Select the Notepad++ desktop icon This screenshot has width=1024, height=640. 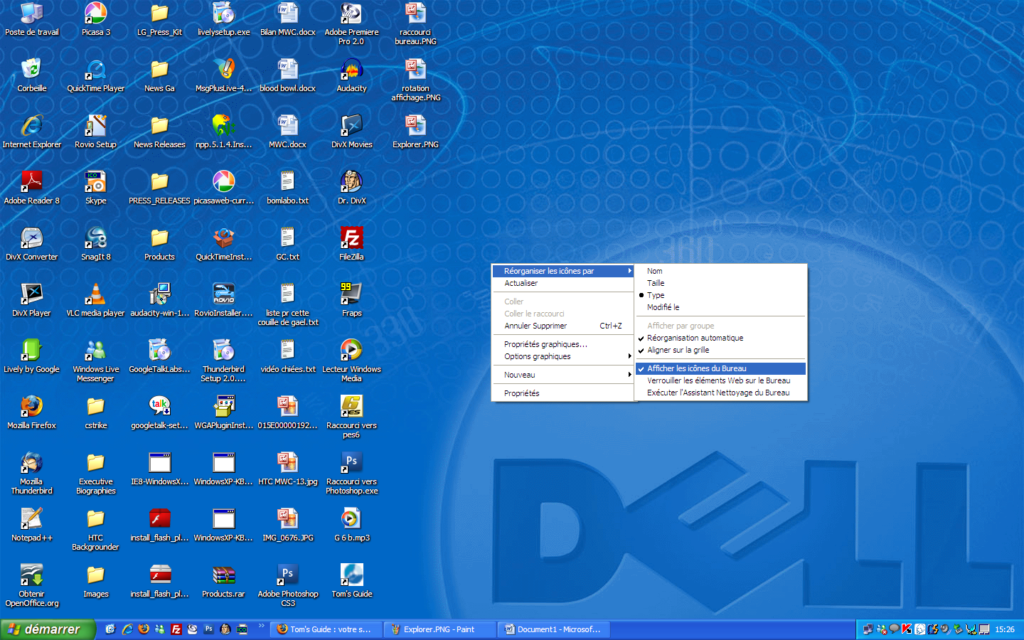point(31,525)
